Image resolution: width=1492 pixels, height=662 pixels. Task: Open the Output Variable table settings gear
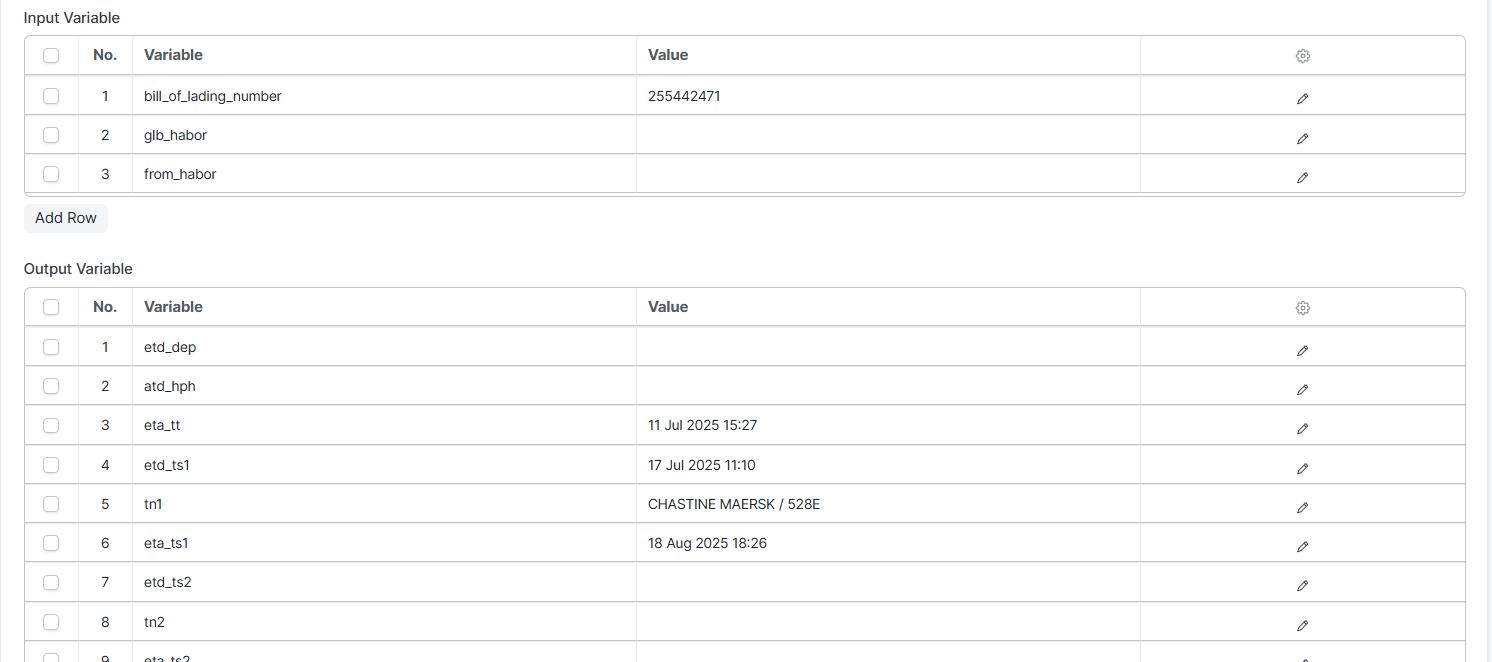(x=1302, y=308)
